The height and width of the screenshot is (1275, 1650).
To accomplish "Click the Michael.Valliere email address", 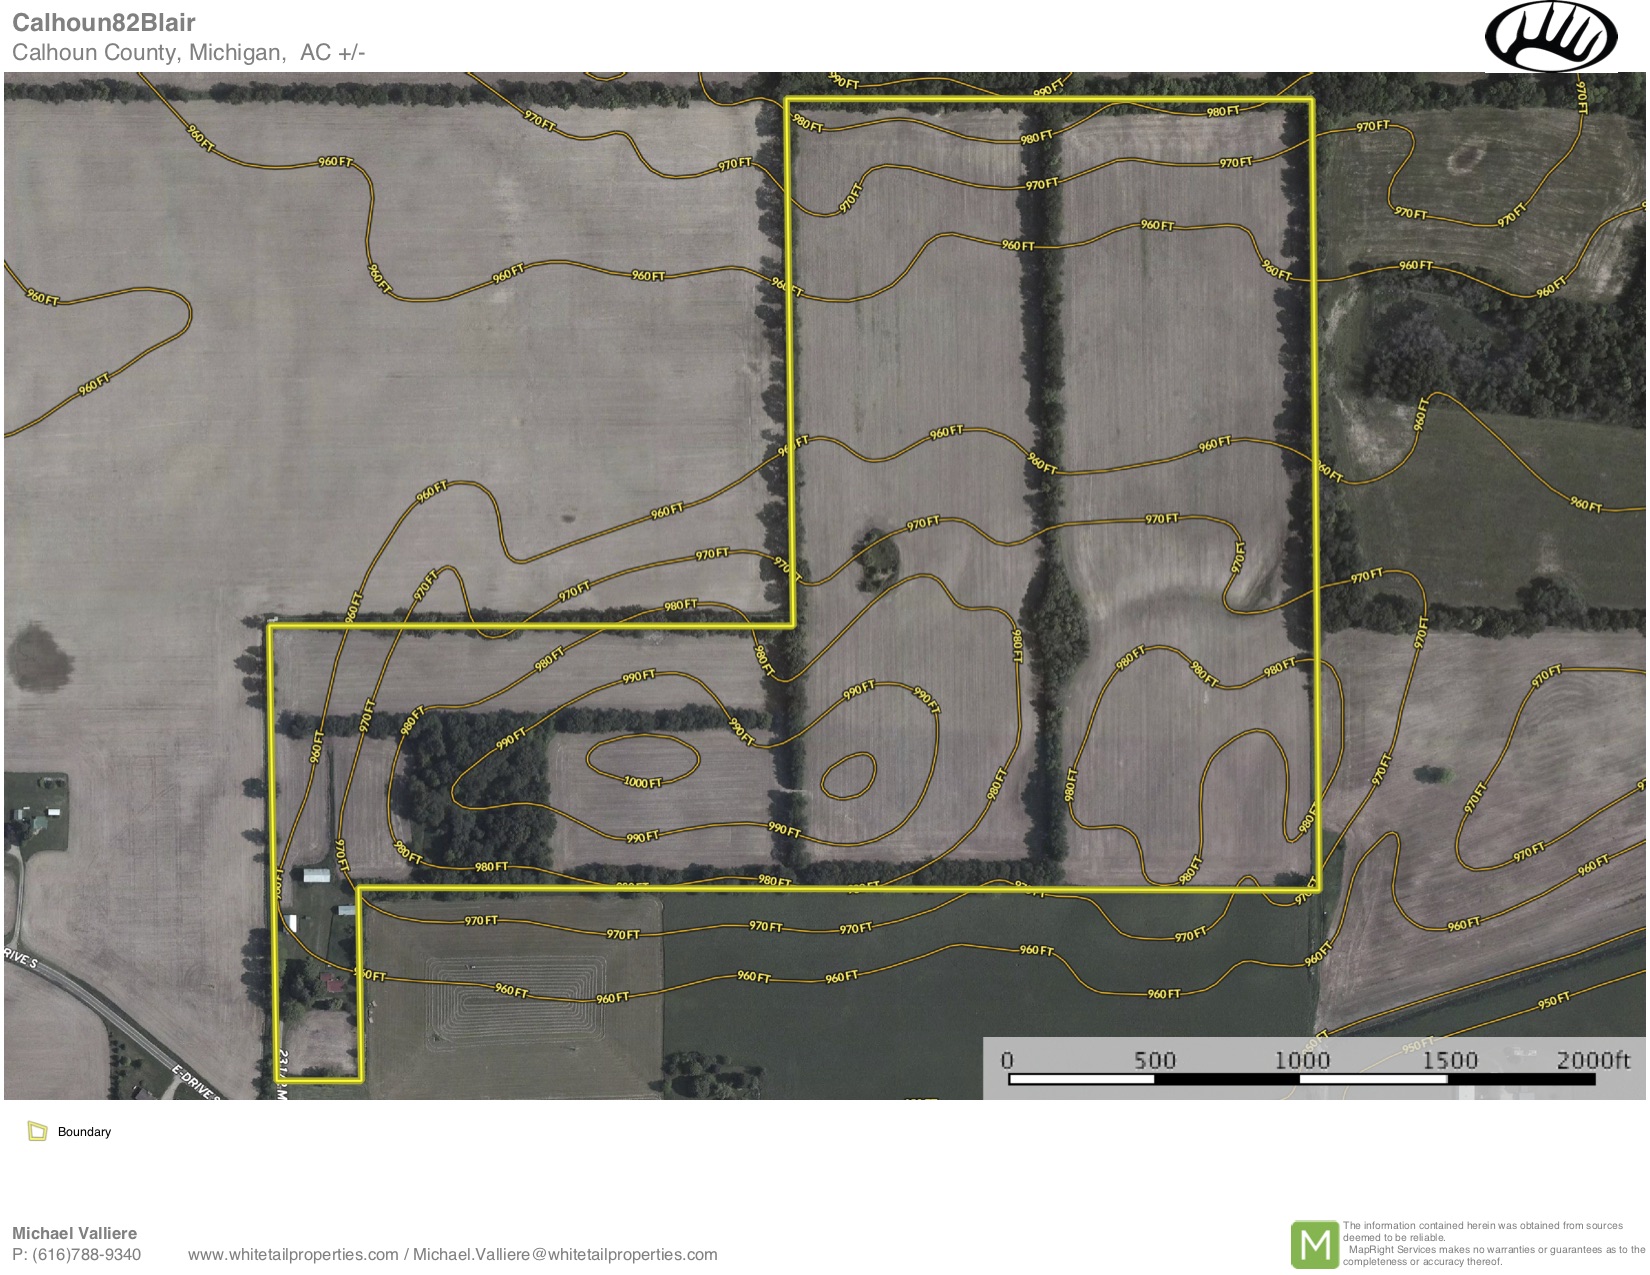I will point(565,1255).
